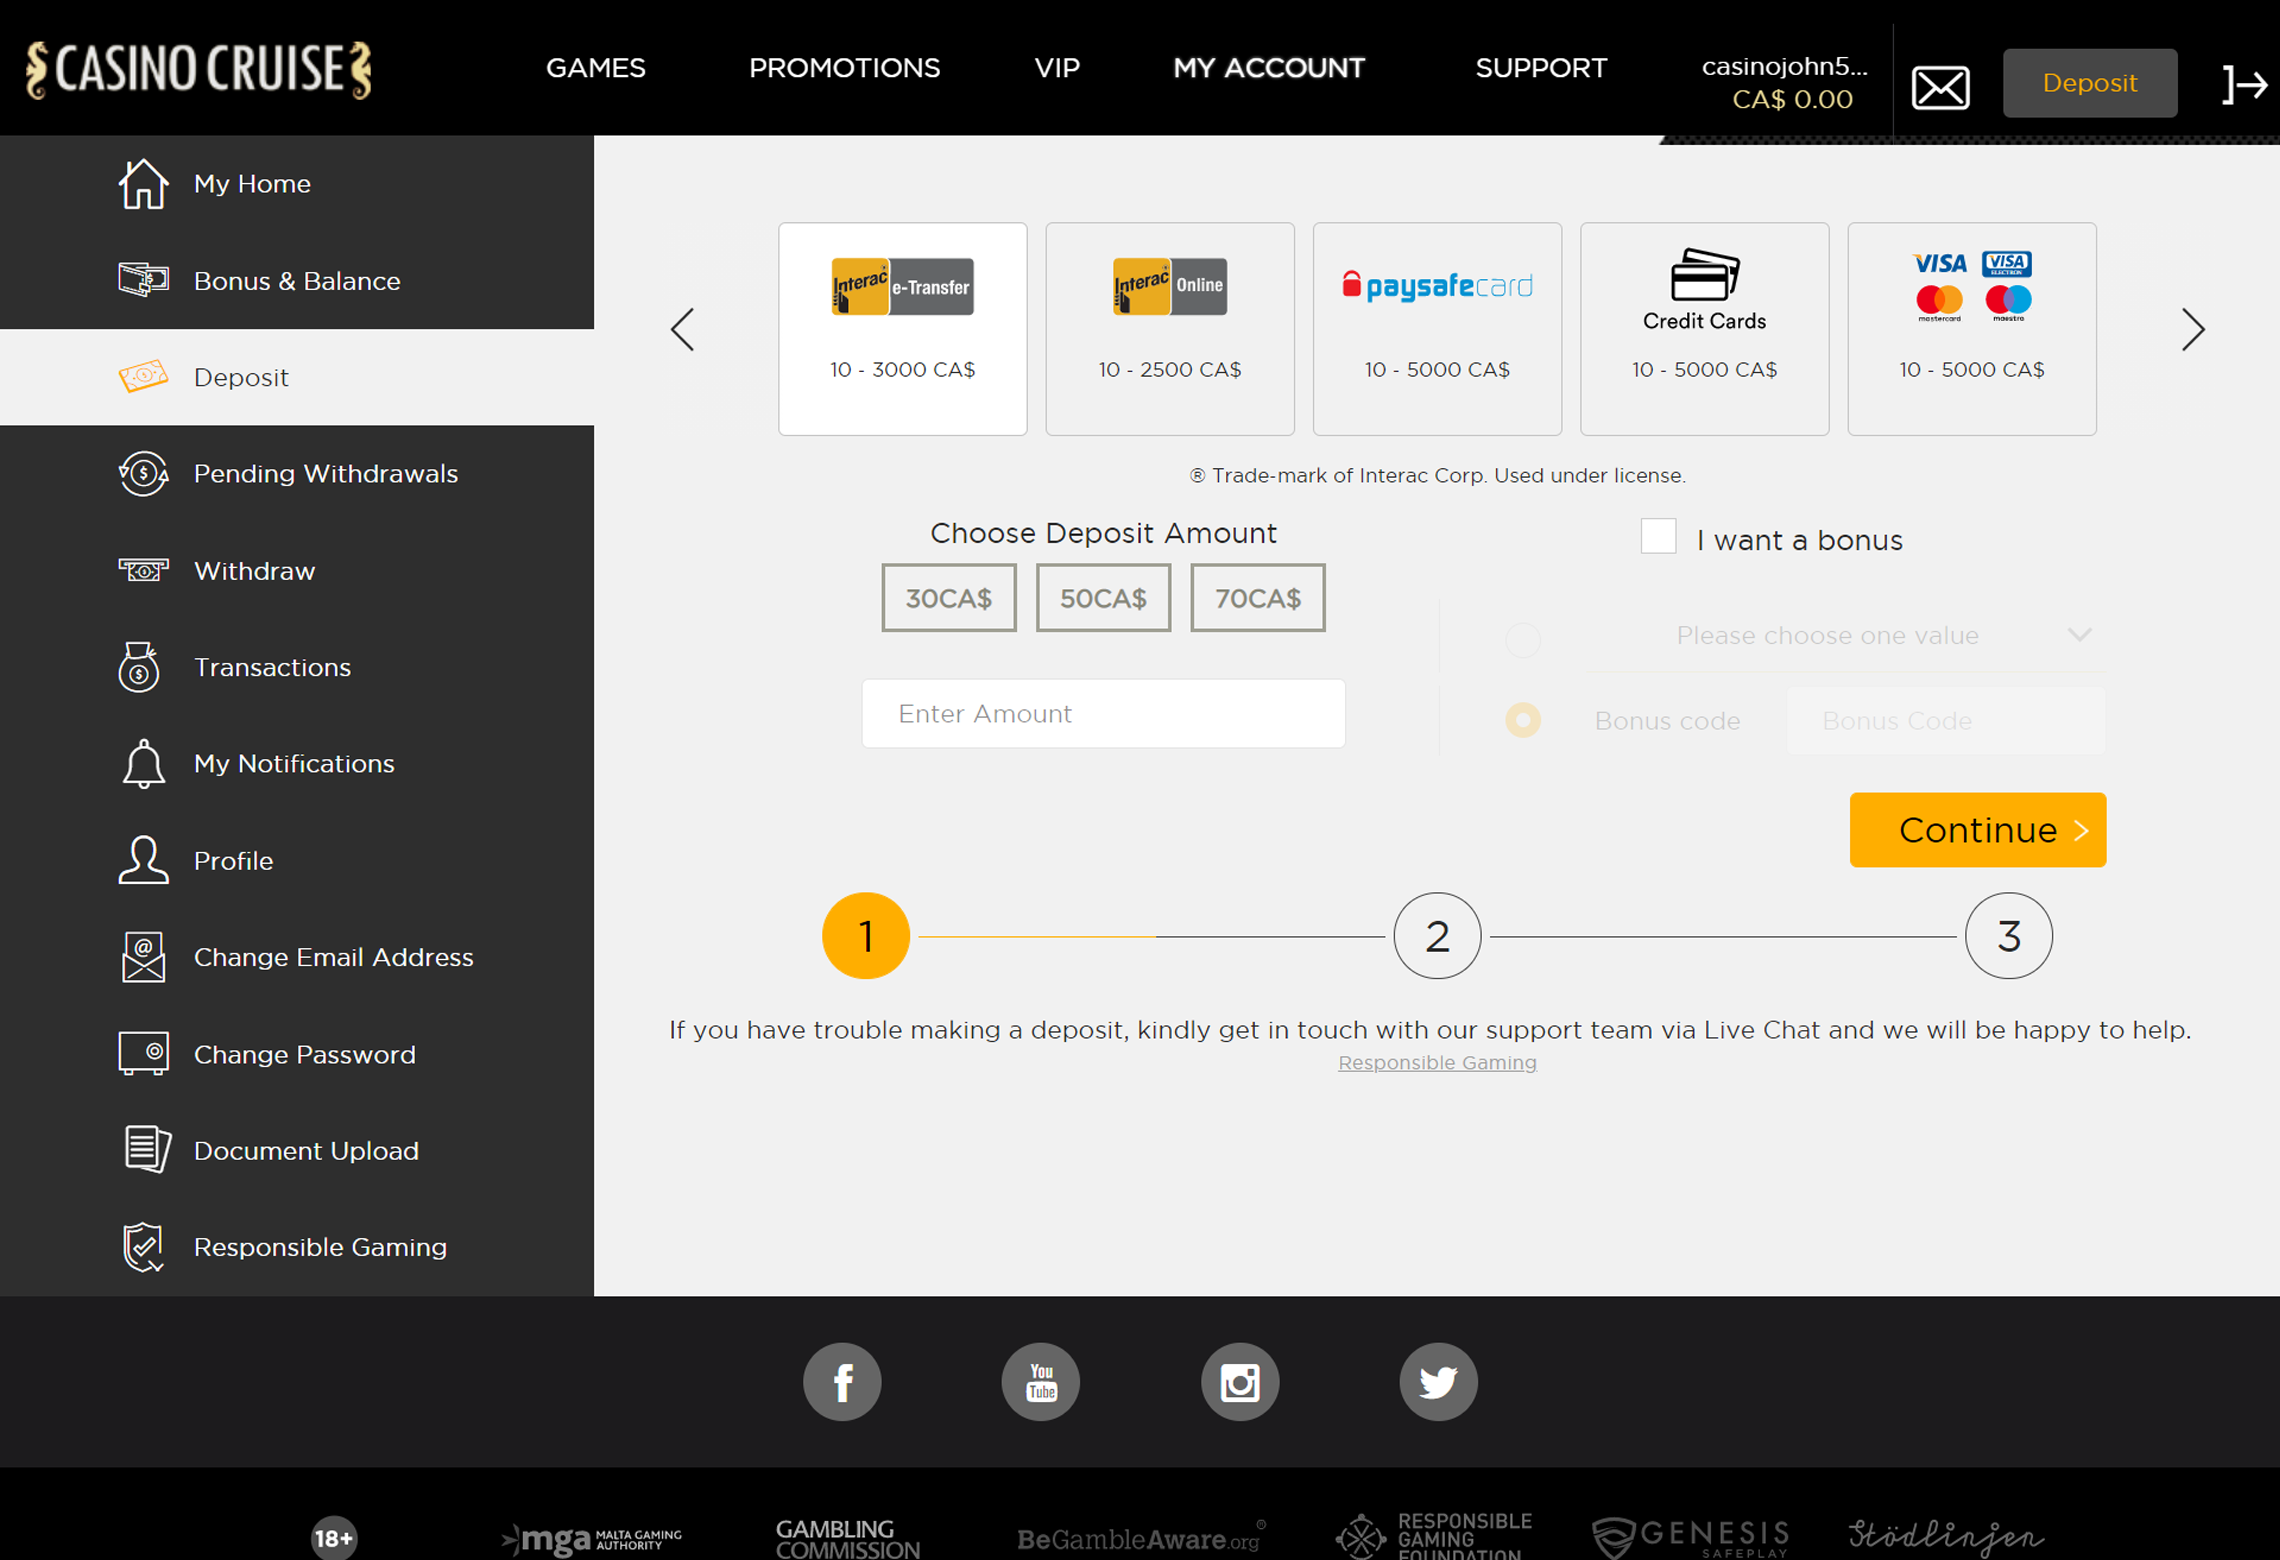Click the Genesis Safeplay logo

1691,1538
